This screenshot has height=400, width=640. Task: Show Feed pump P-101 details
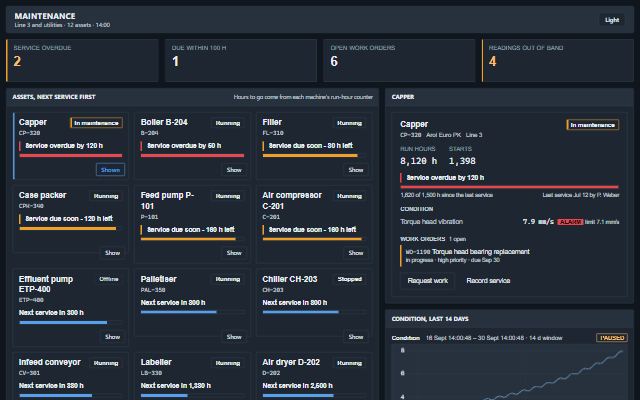(x=234, y=253)
